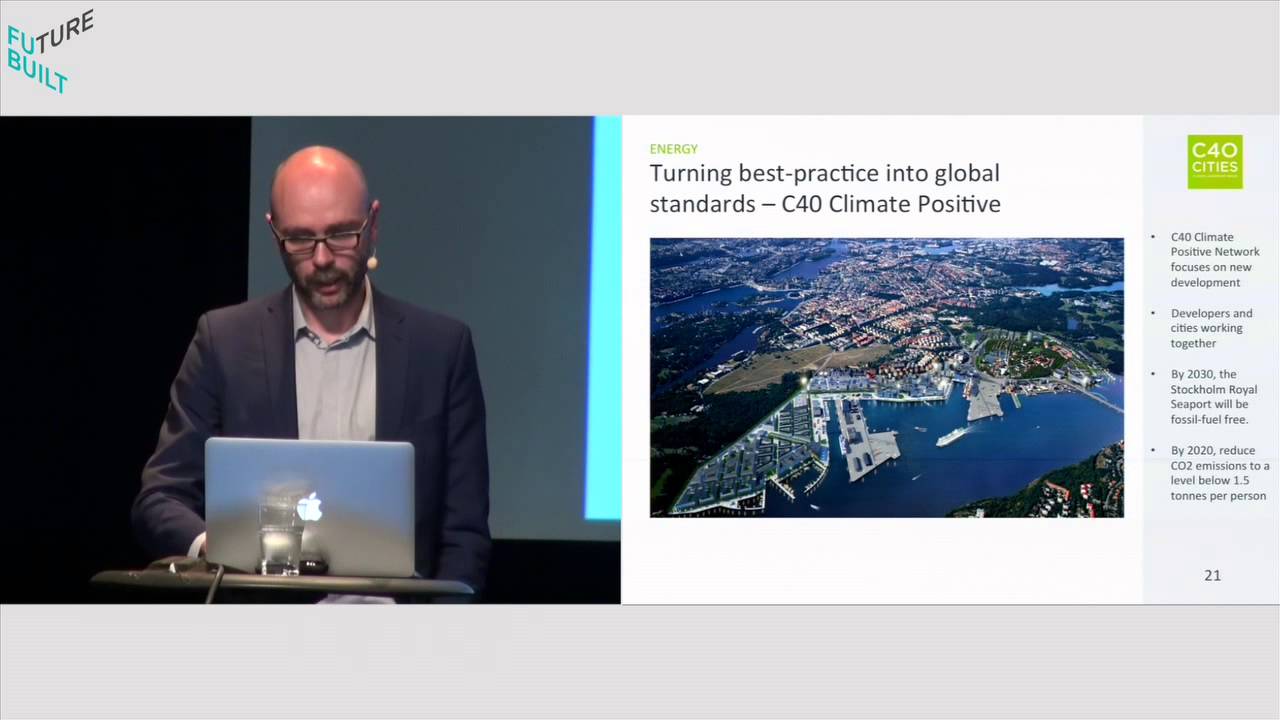The height and width of the screenshot is (720, 1280).
Task: Select the "Turning best-practice into global standards" title
Action: point(825,188)
